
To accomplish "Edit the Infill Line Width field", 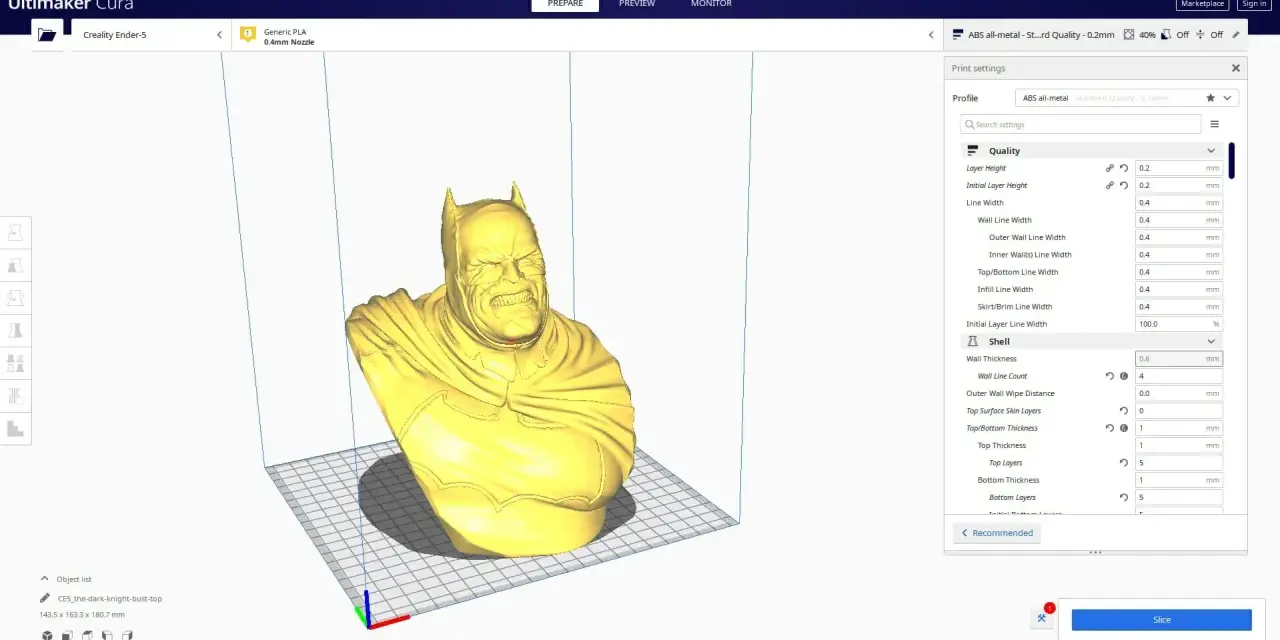I will click(1178, 289).
